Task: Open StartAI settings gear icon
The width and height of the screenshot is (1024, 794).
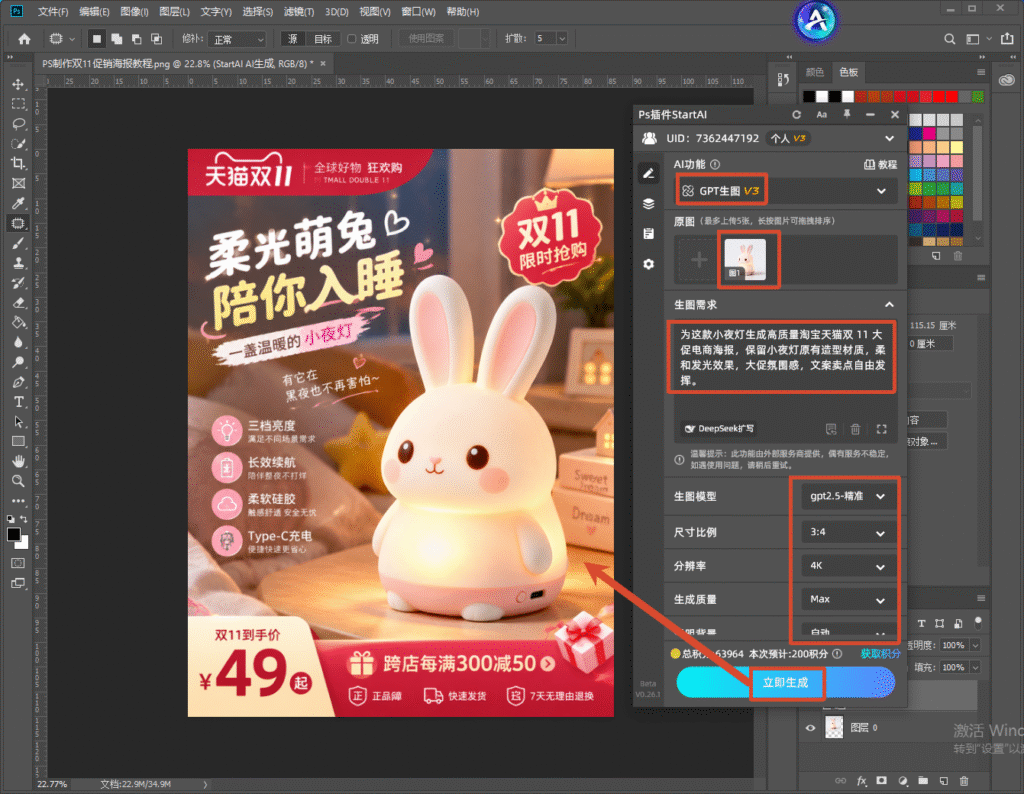Action: pyautogui.click(x=648, y=264)
